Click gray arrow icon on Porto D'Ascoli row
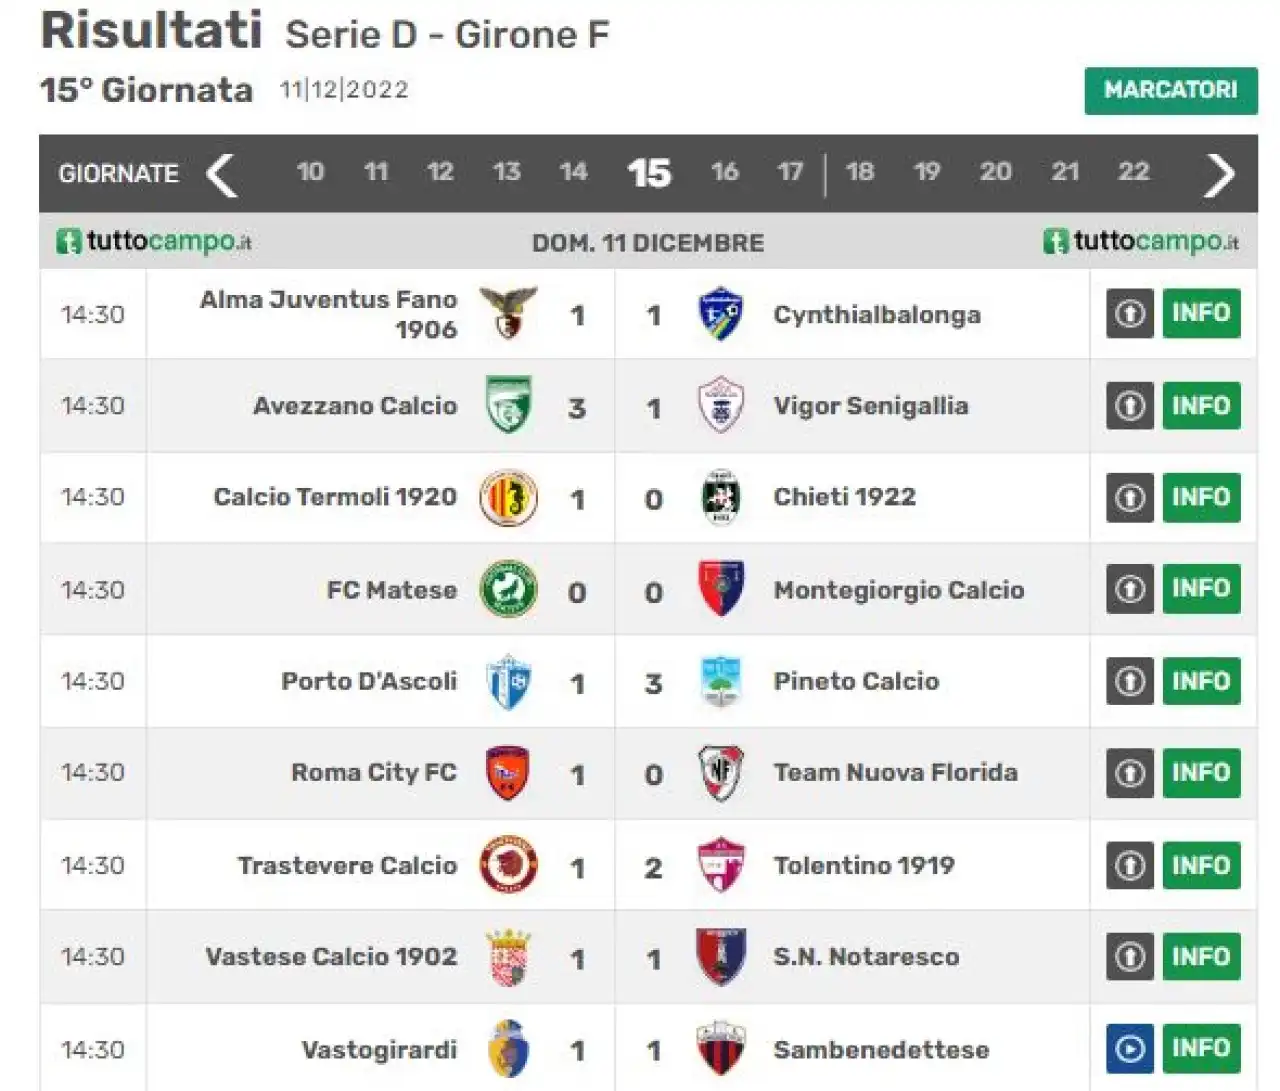The height and width of the screenshot is (1091, 1280). click(1130, 681)
